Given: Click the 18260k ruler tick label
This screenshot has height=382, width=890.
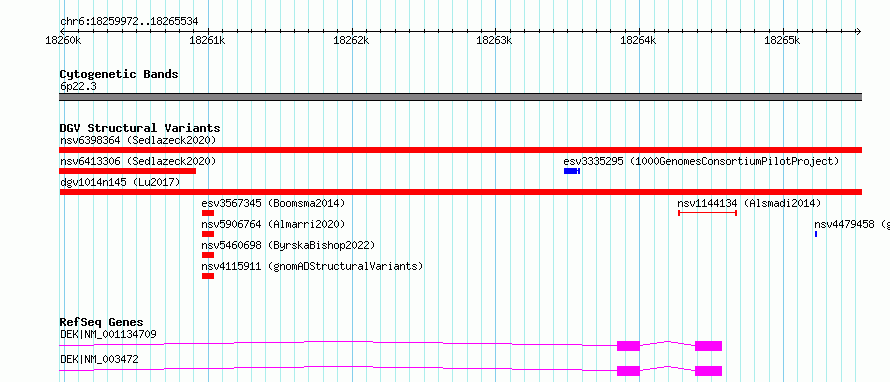Looking at the screenshot, I should tap(63, 40).
